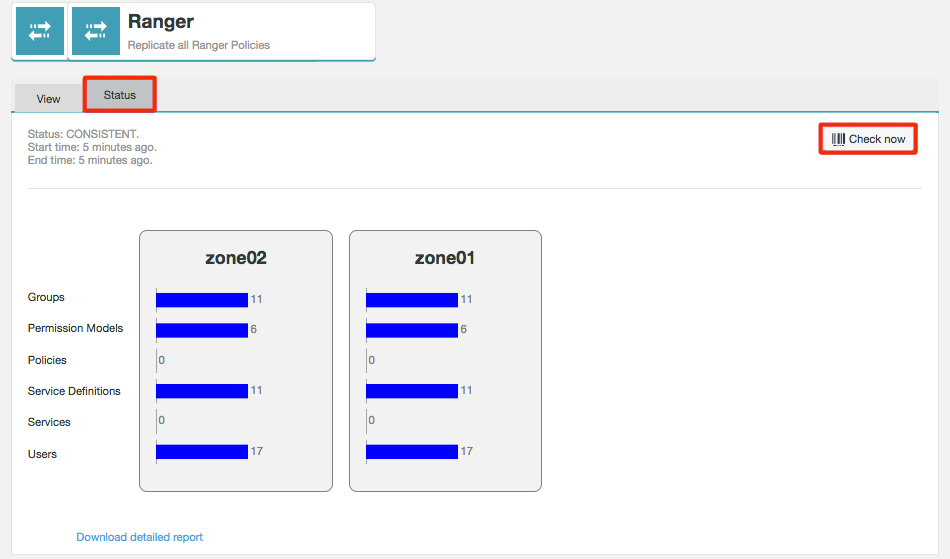950x559 pixels.
Task: Click 'Replicate all Ranger Policies' subtitle
Action: (x=199, y=45)
